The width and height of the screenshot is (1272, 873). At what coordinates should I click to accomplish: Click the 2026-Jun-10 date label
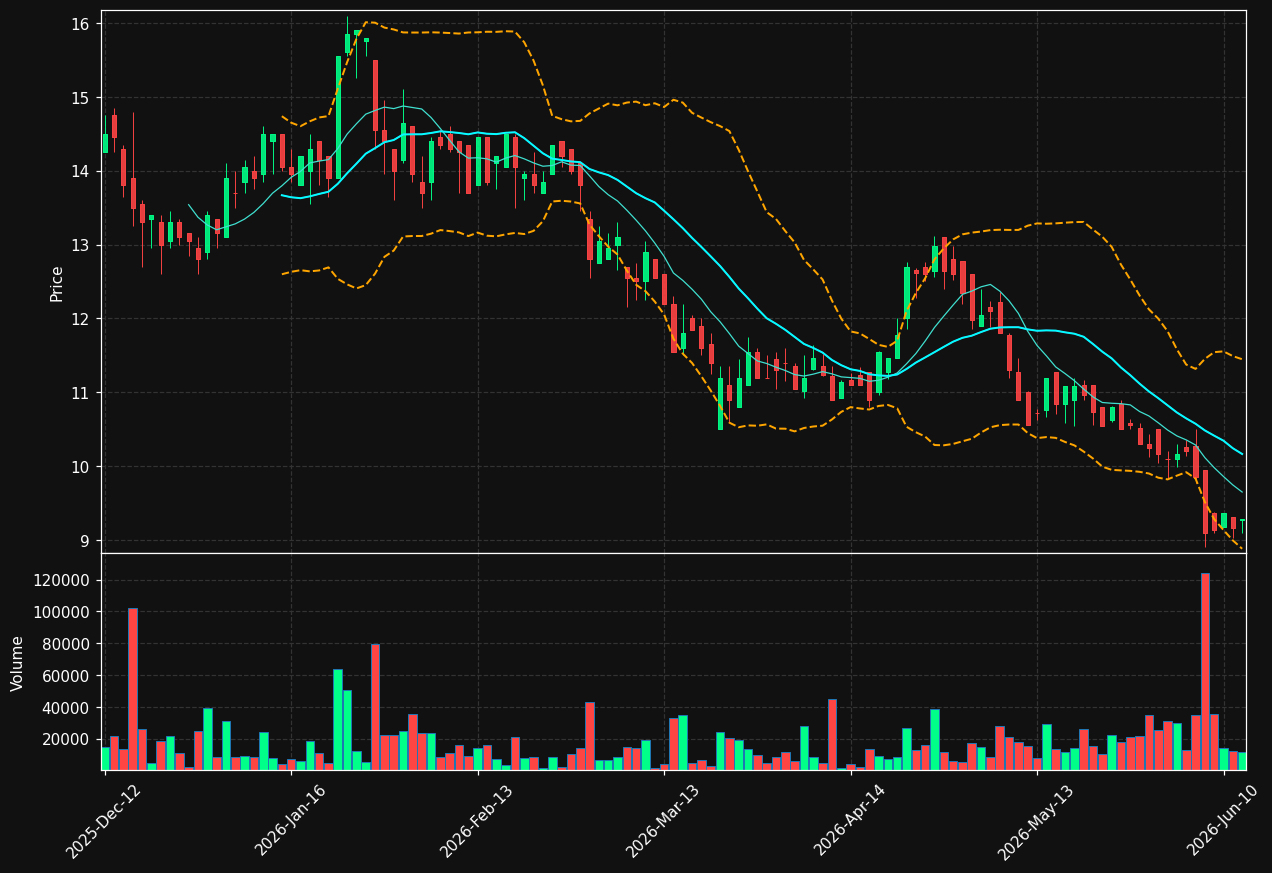[x=1223, y=821]
